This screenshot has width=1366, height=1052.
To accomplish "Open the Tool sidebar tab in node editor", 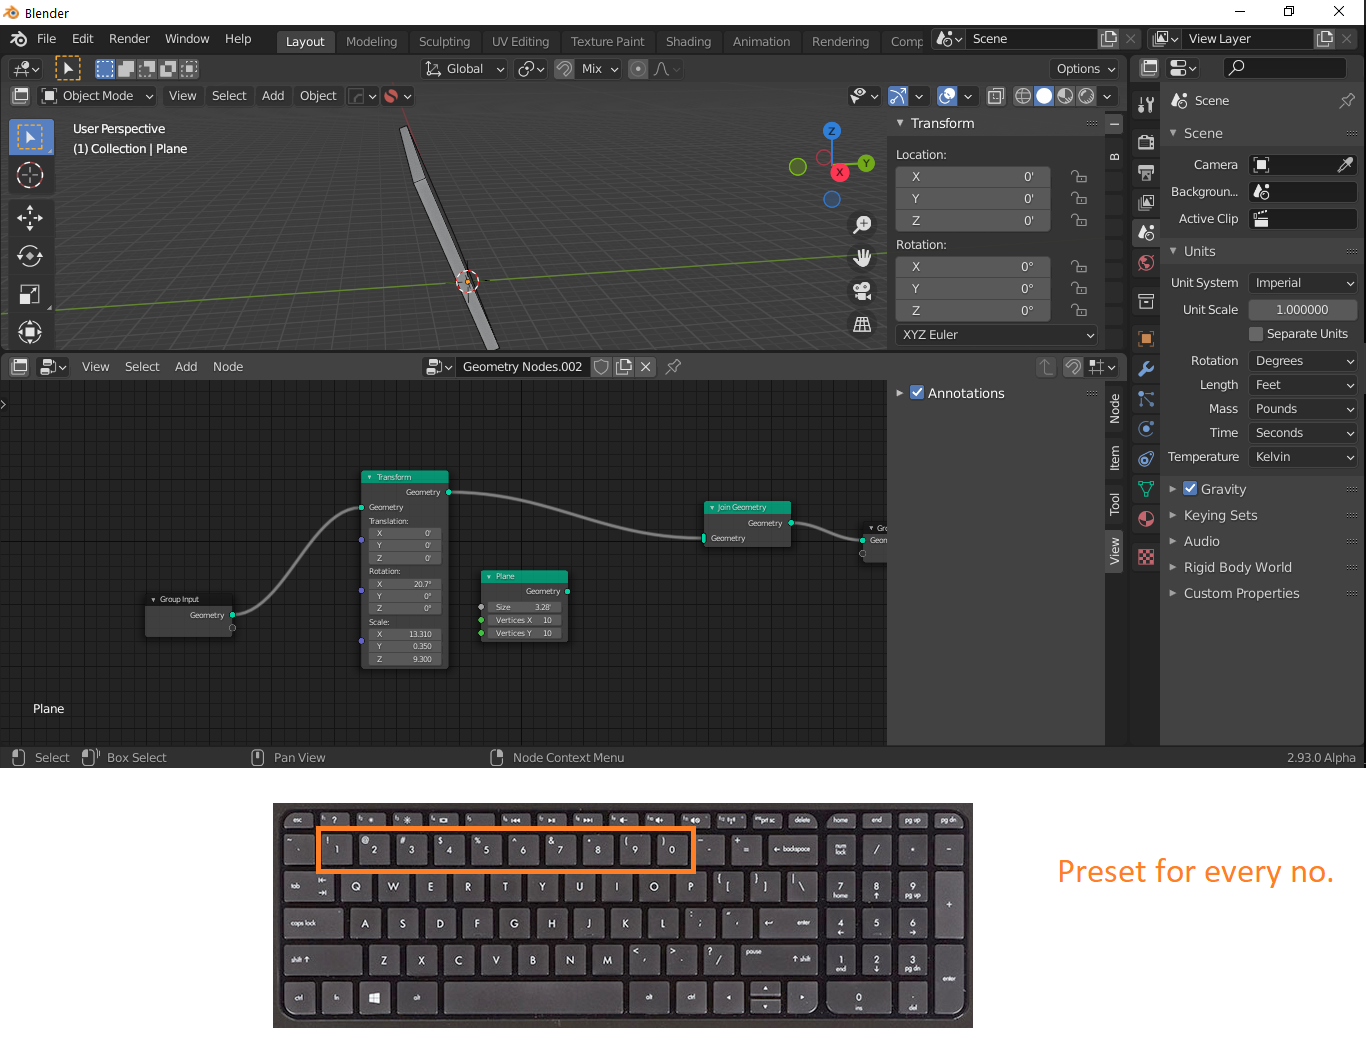I will point(1115,505).
